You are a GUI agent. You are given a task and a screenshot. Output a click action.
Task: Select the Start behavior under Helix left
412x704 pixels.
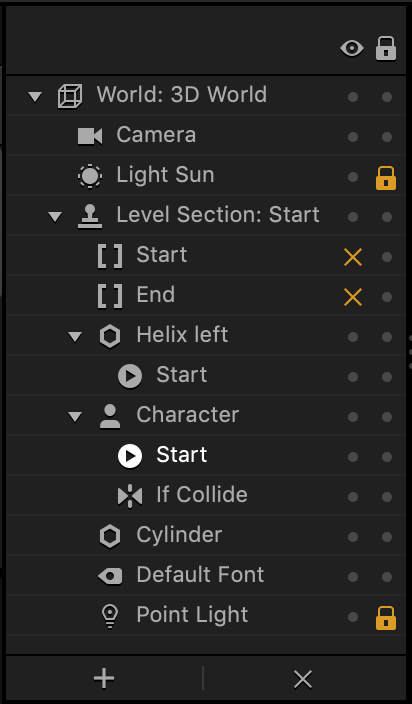(181, 375)
